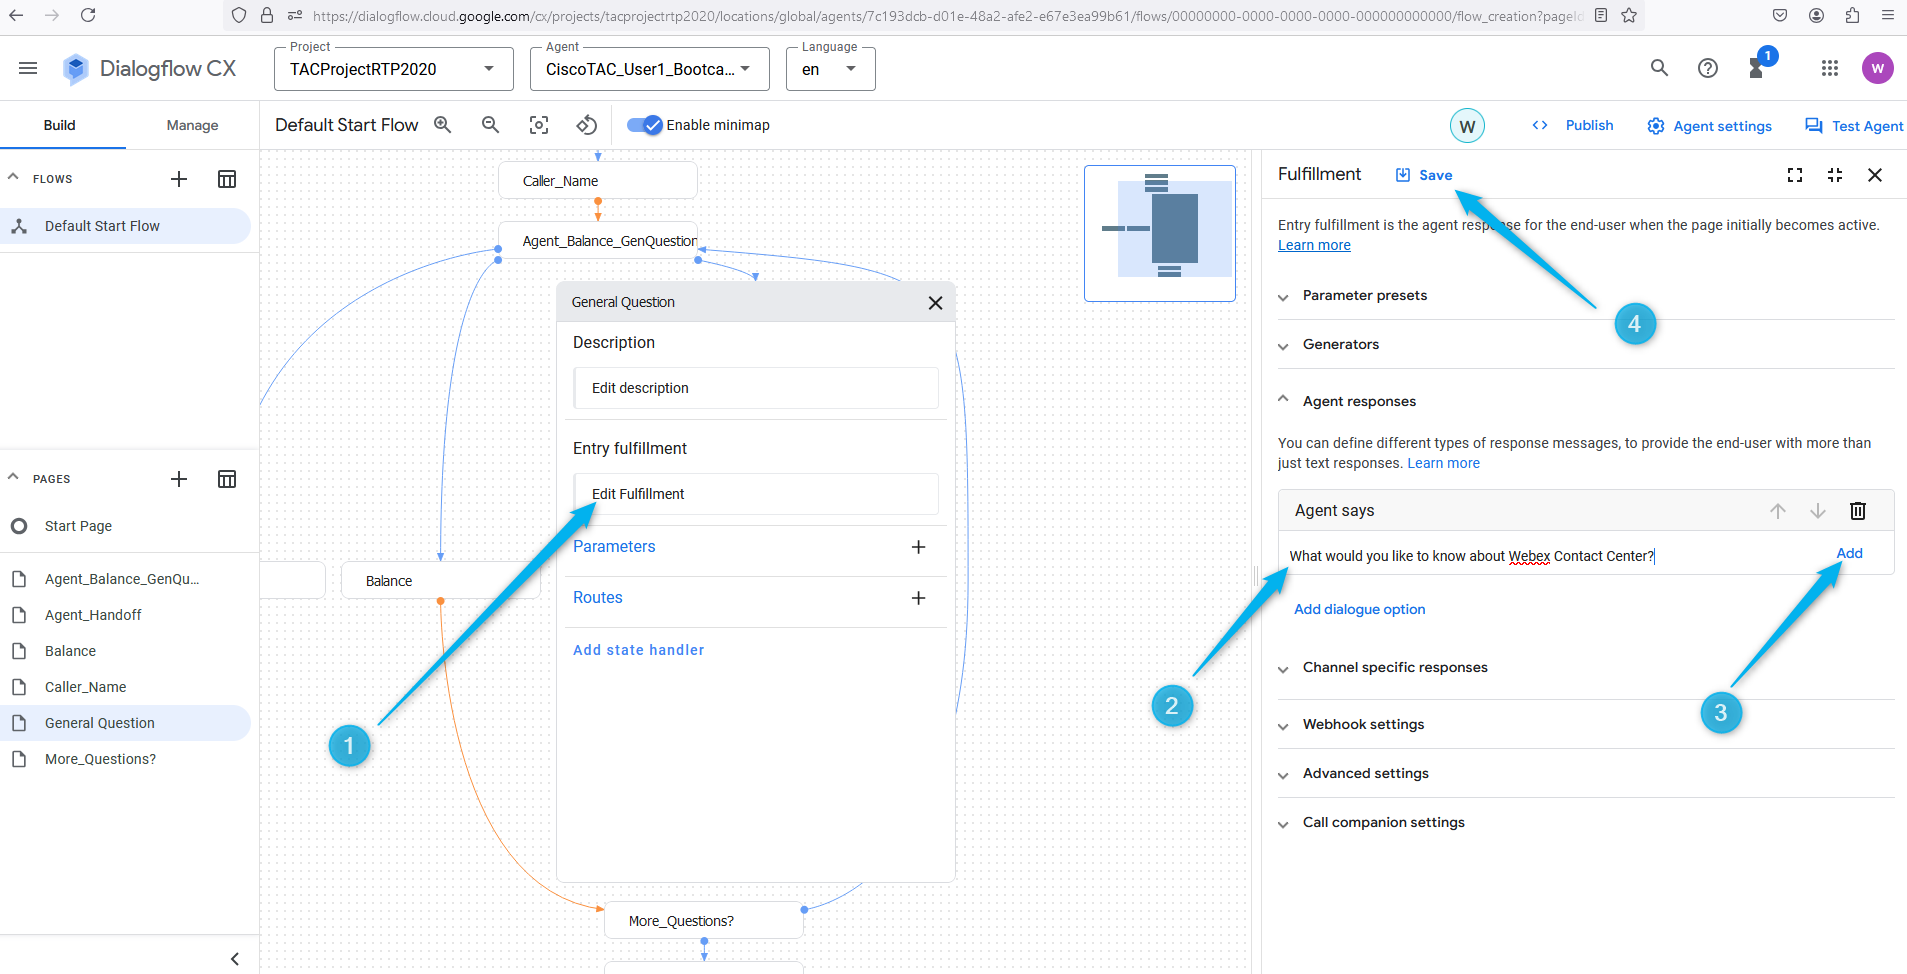The image size is (1907, 974).
Task: Click the Edit Fulfillment field
Action: pos(757,494)
